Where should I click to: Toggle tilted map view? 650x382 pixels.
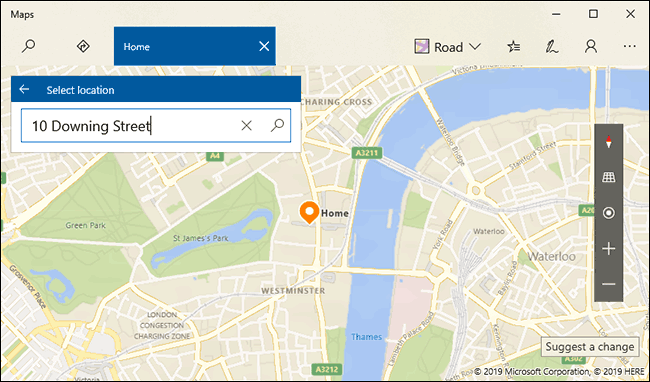click(609, 177)
